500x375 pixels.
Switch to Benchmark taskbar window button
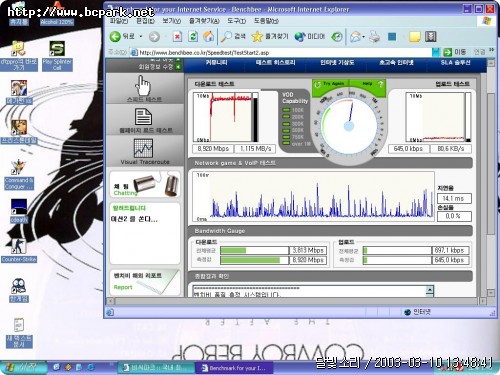tap(234, 368)
